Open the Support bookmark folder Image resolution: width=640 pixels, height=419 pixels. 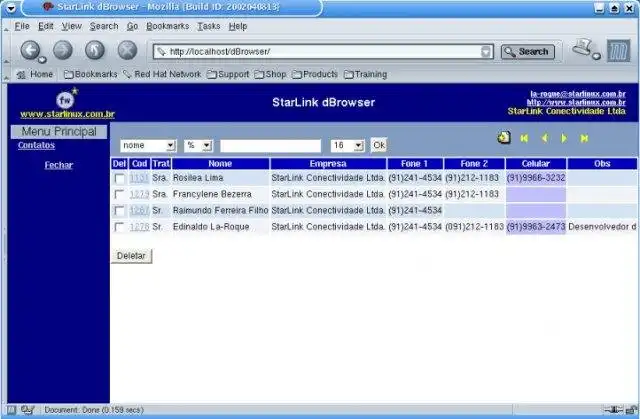tap(228, 74)
